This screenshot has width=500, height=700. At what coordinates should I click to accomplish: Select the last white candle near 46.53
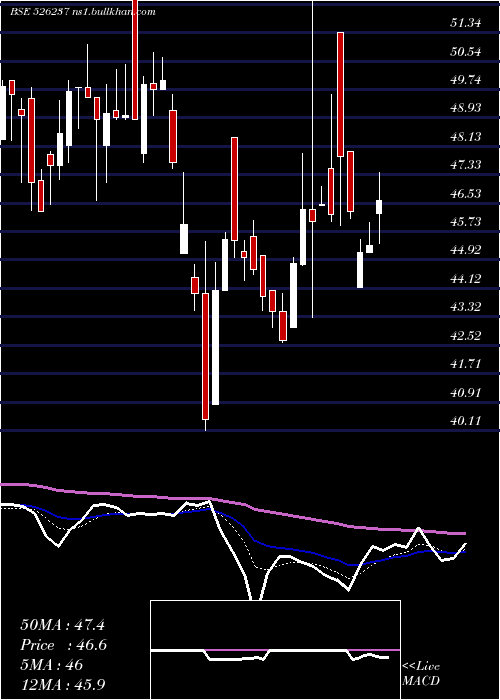click(x=379, y=207)
